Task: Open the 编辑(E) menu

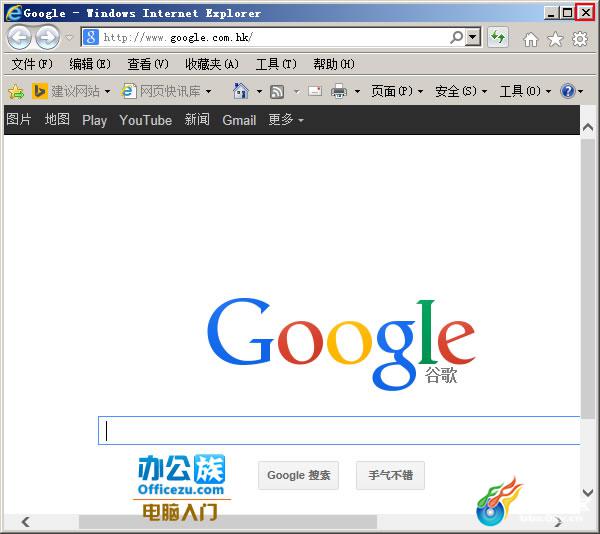Action: click(x=90, y=64)
